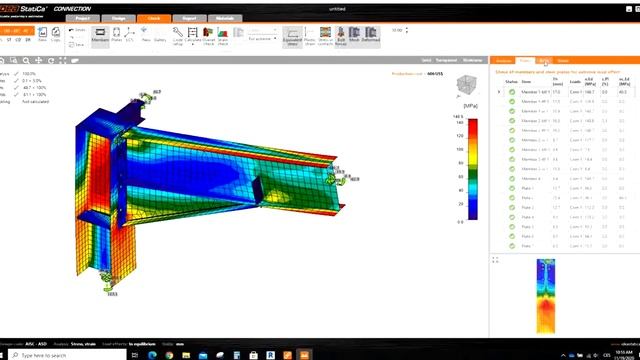This screenshot has height=360, width=640.
Task: Click the zoom window icon in view toolbar
Action: [14, 60]
